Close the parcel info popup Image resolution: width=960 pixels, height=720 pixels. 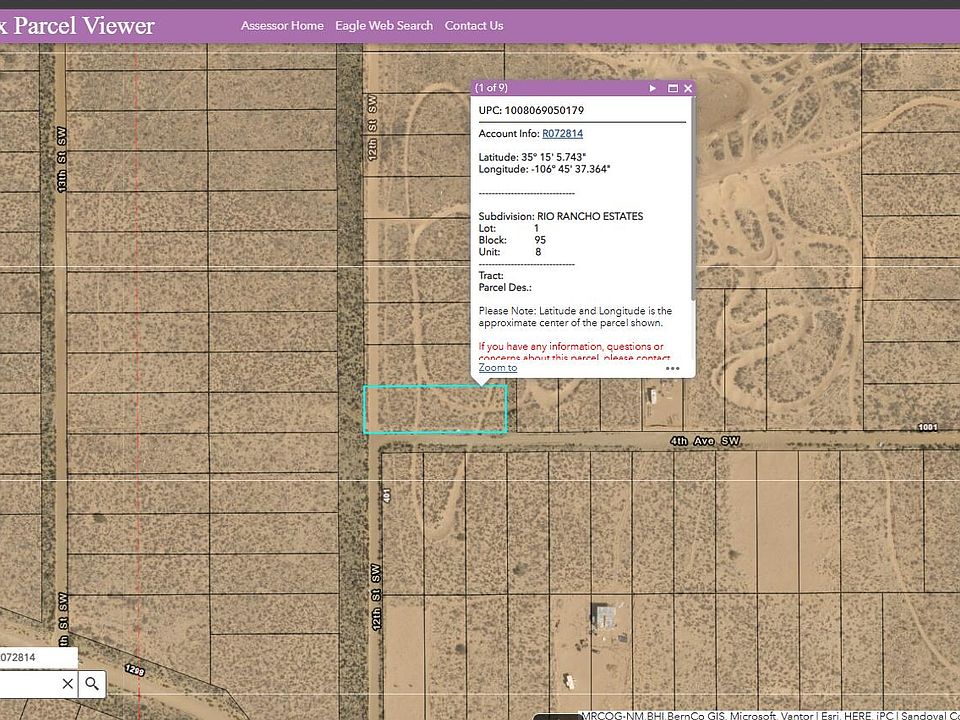pos(688,88)
